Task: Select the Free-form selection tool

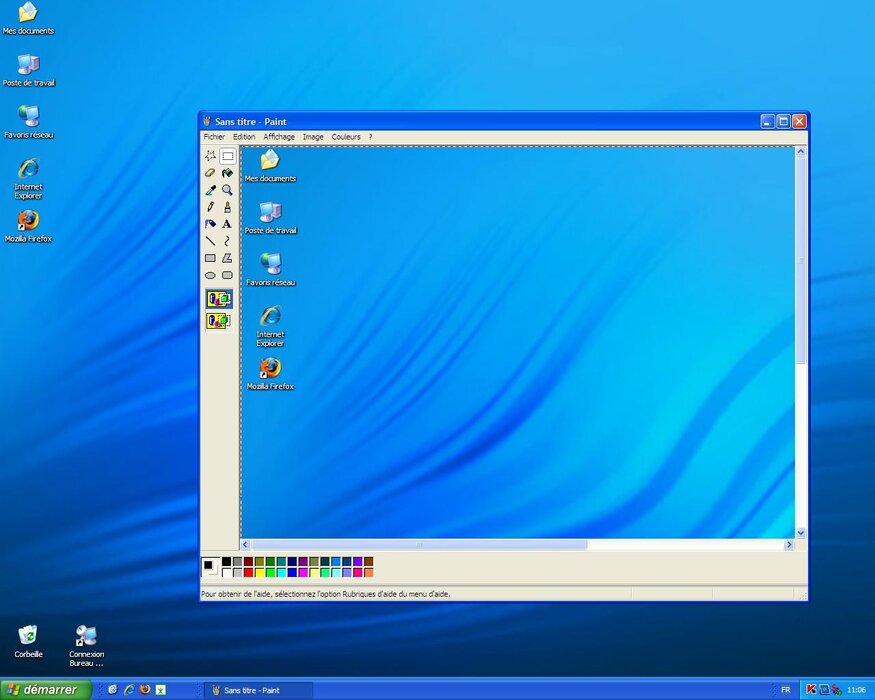Action: click(210, 156)
